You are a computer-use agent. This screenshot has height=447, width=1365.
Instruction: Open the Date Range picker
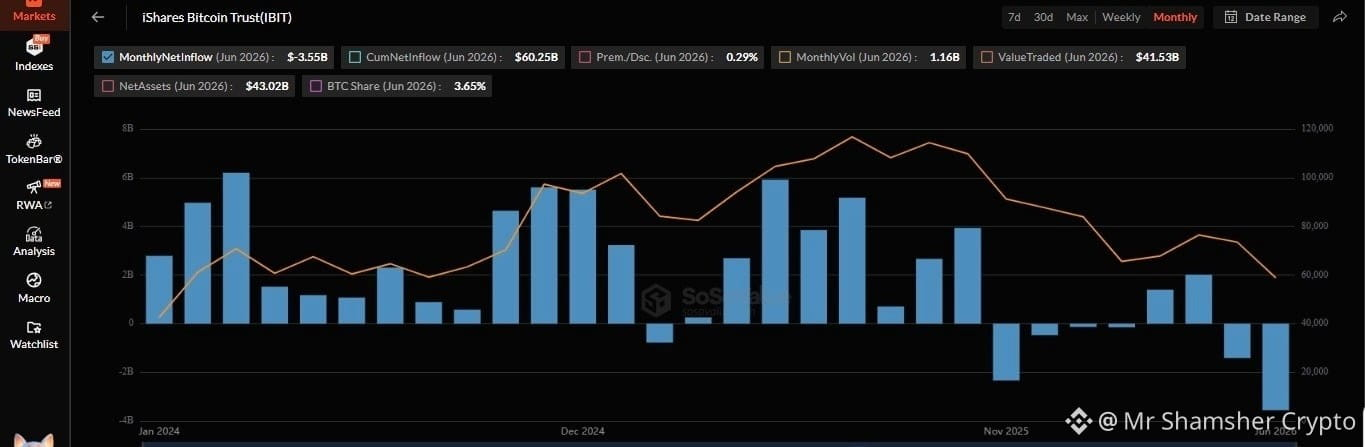[1266, 17]
